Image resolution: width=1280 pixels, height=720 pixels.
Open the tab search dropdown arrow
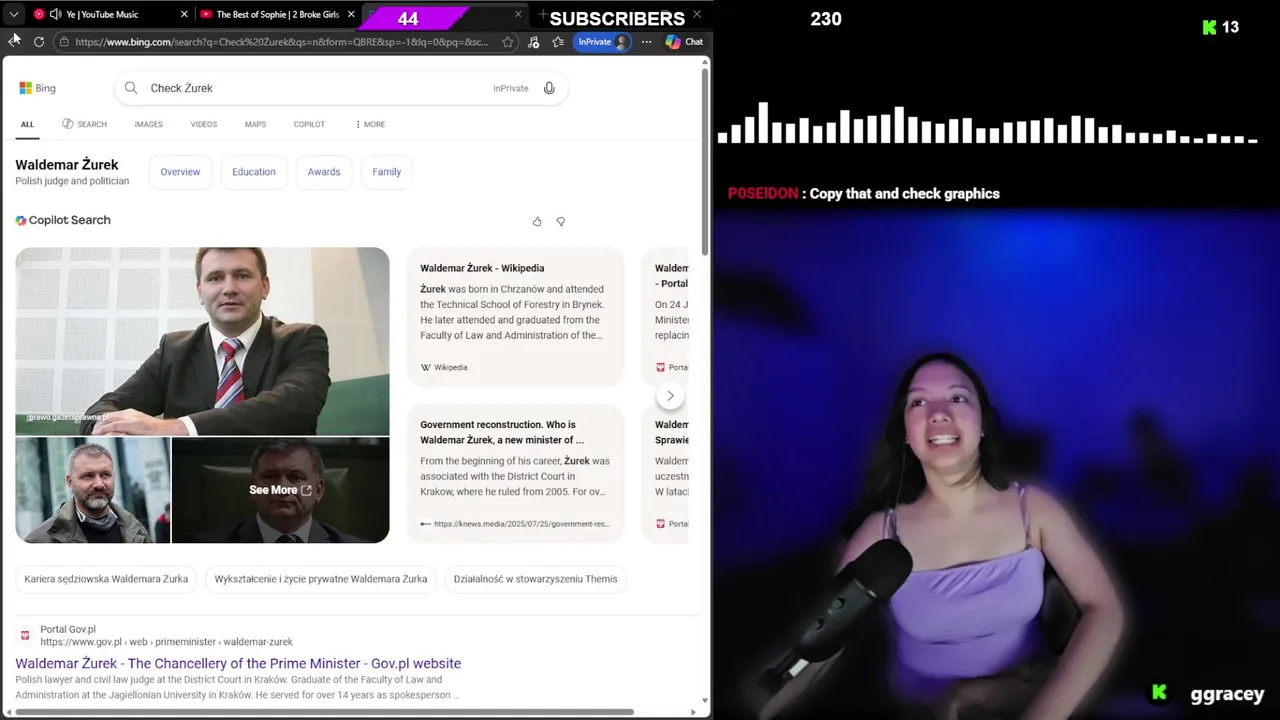tap(14, 14)
